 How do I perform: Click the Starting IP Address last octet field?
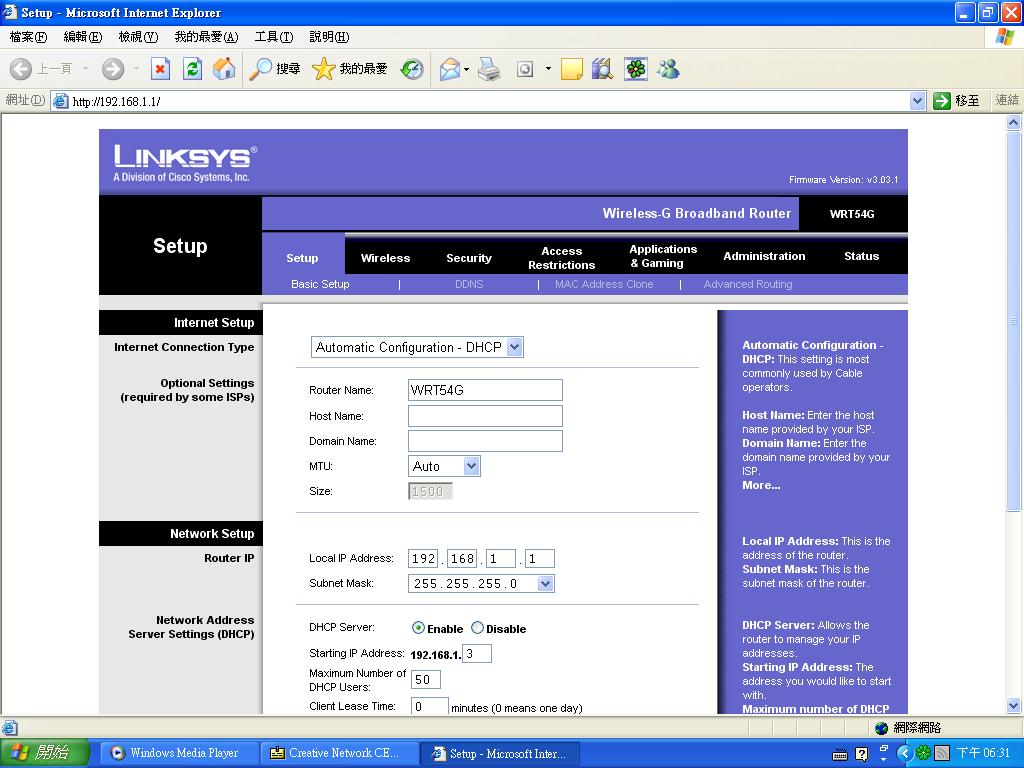tap(477, 654)
